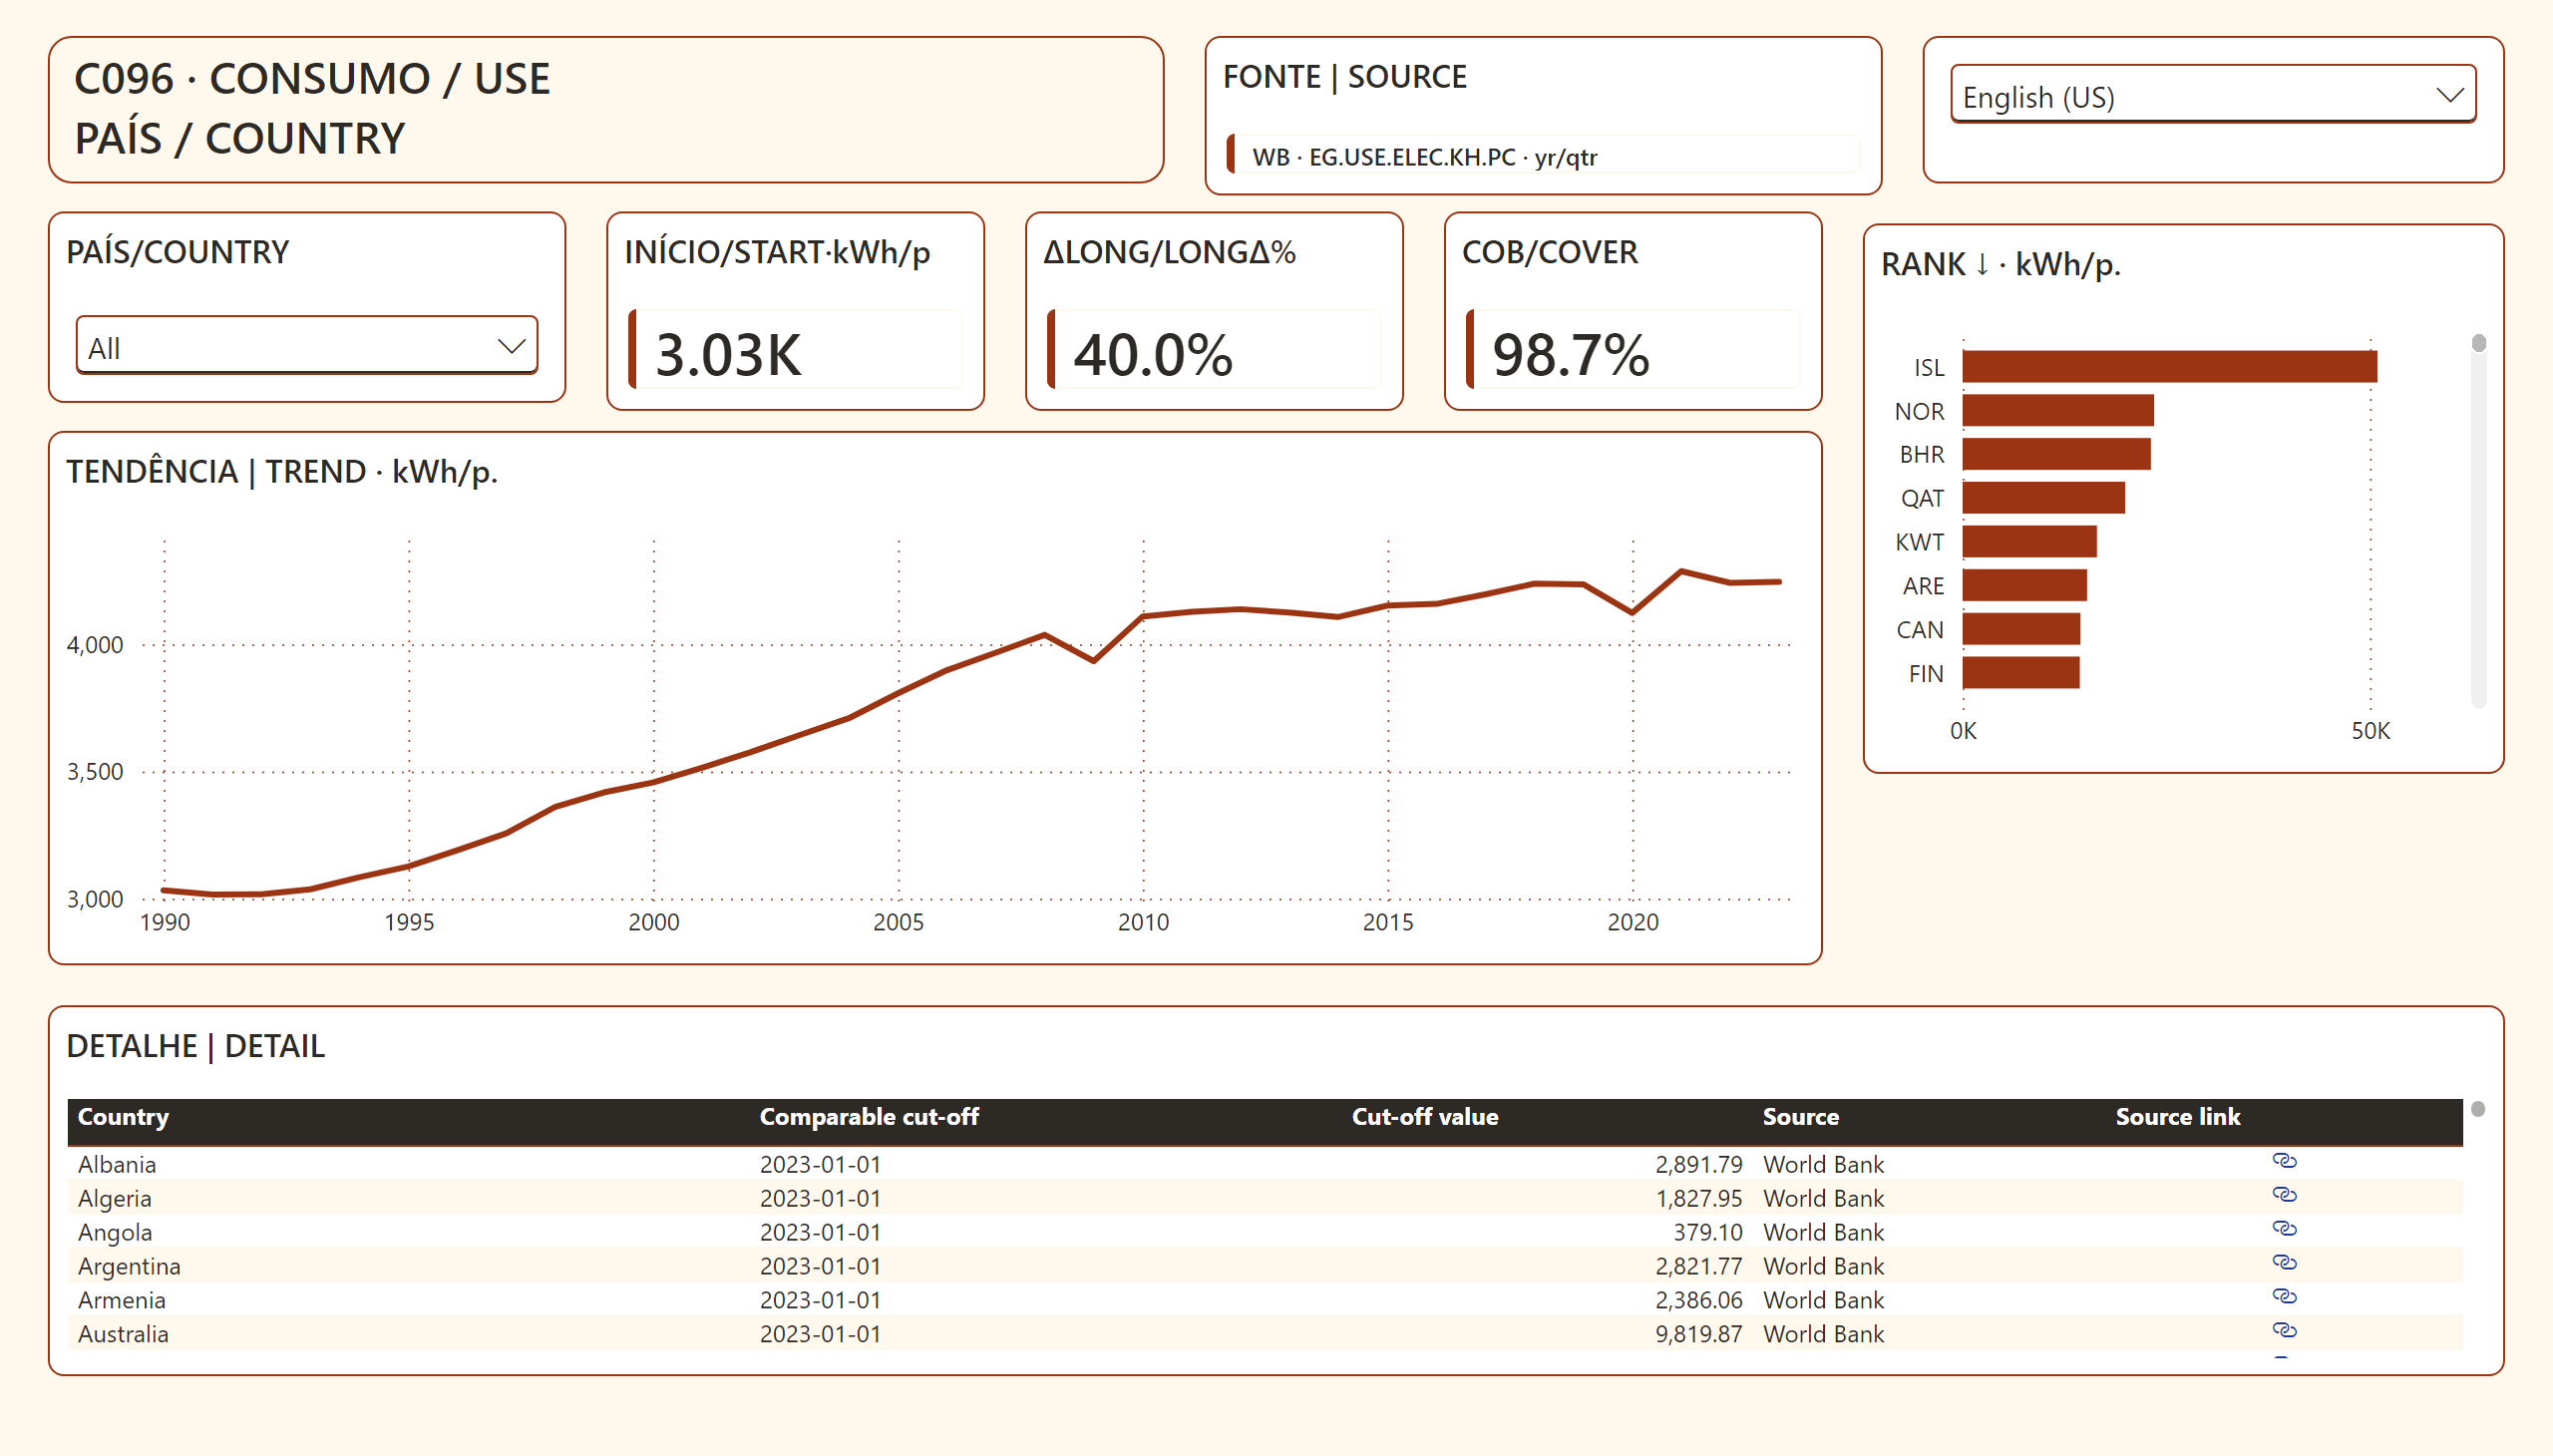Image resolution: width=2553 pixels, height=1456 pixels.
Task: Click the Angola country cell
Action: coord(115,1233)
